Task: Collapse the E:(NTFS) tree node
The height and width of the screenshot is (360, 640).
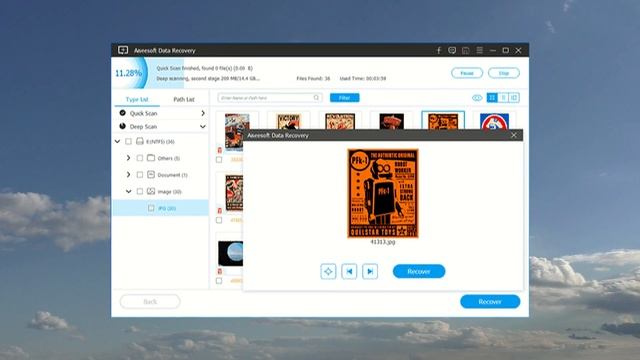Action: (118, 141)
